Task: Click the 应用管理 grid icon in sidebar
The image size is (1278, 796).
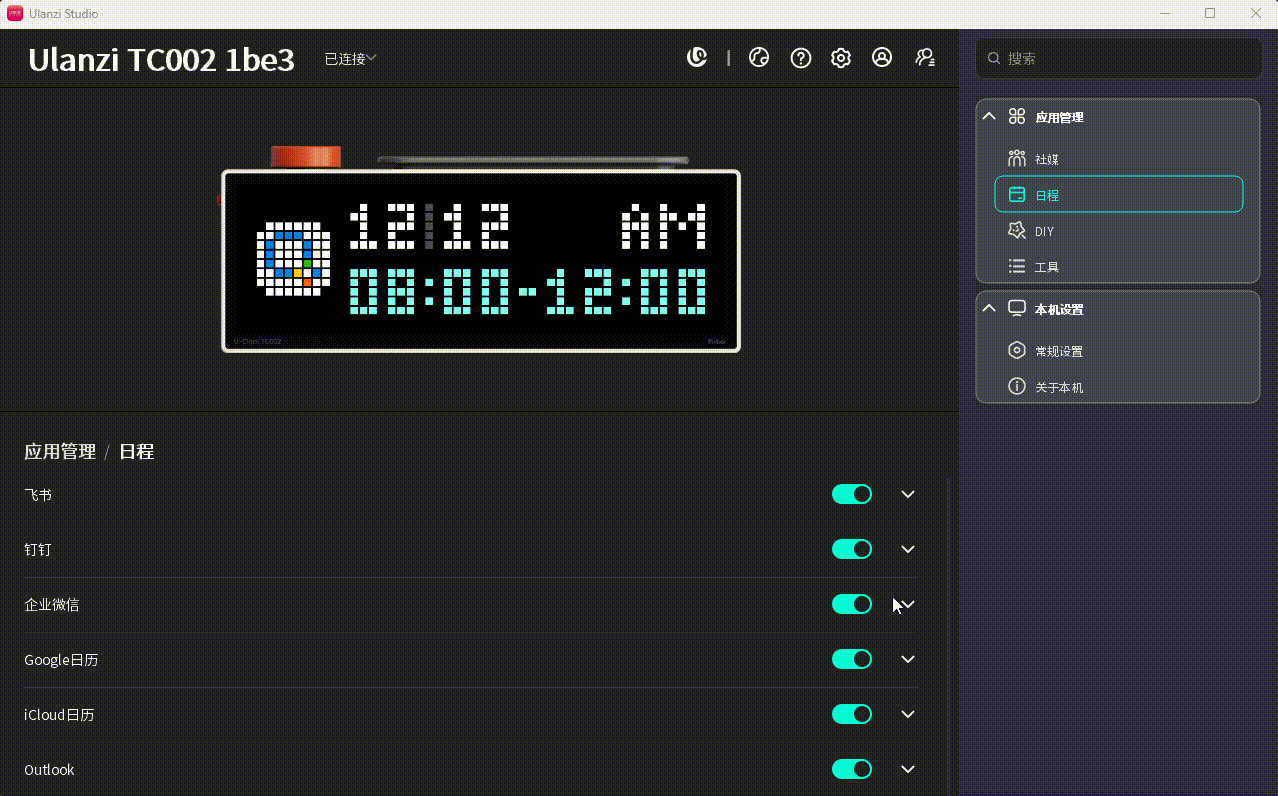Action: point(1017,117)
